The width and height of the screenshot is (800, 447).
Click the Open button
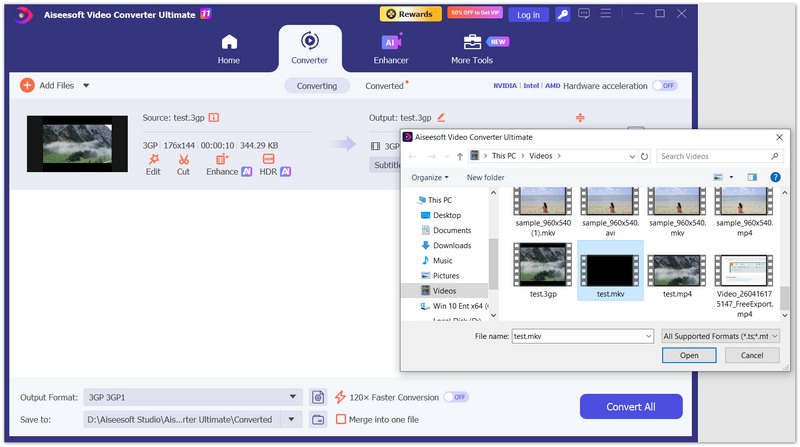689,355
